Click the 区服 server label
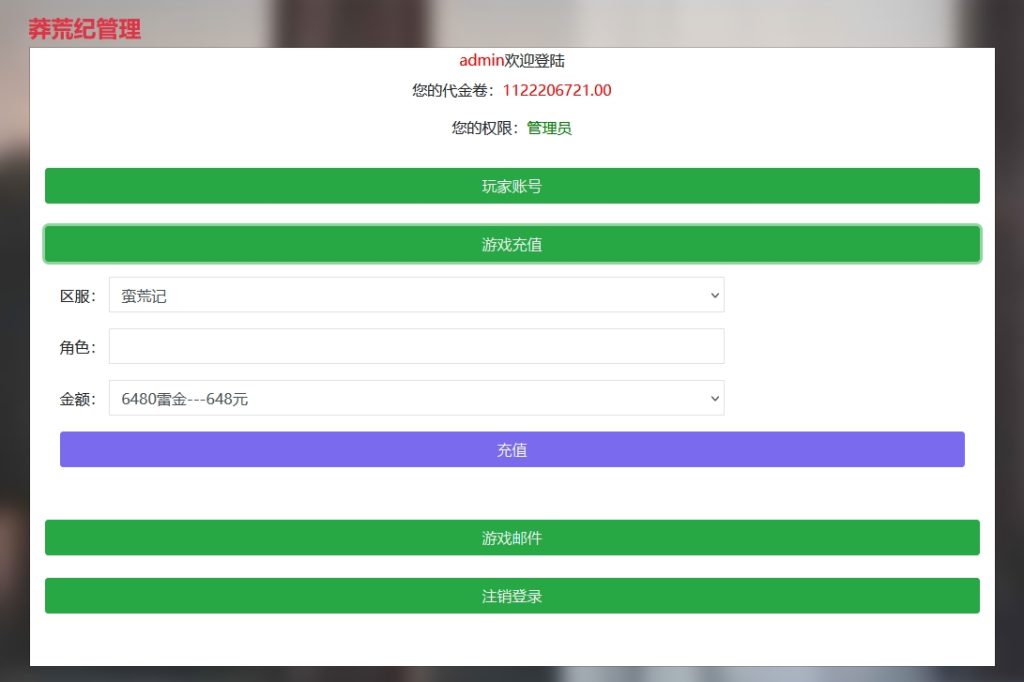 [76, 295]
